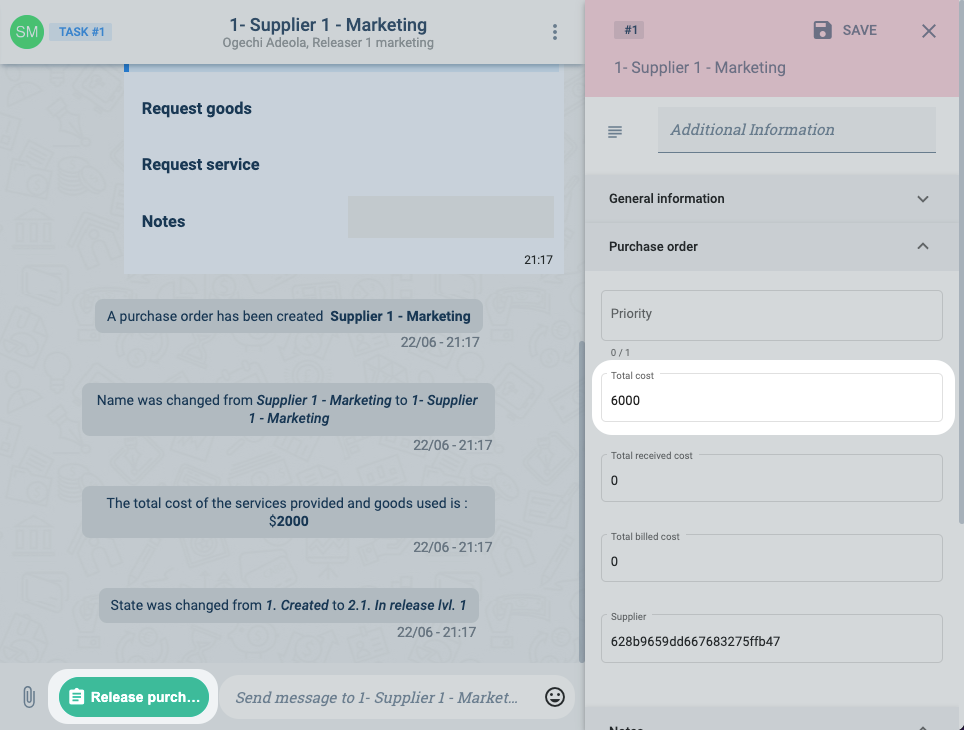Open the chat three-dot options menu
This screenshot has height=730, width=964.
click(x=555, y=32)
